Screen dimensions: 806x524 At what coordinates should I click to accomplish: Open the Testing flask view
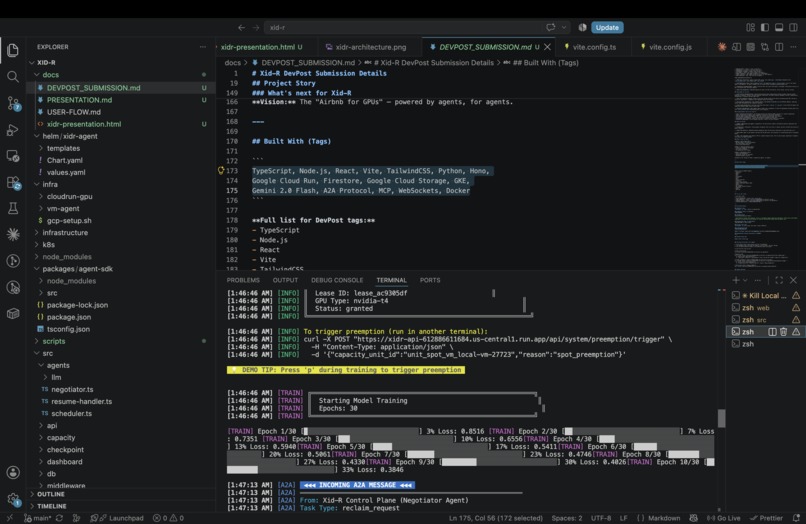[x=13, y=208]
